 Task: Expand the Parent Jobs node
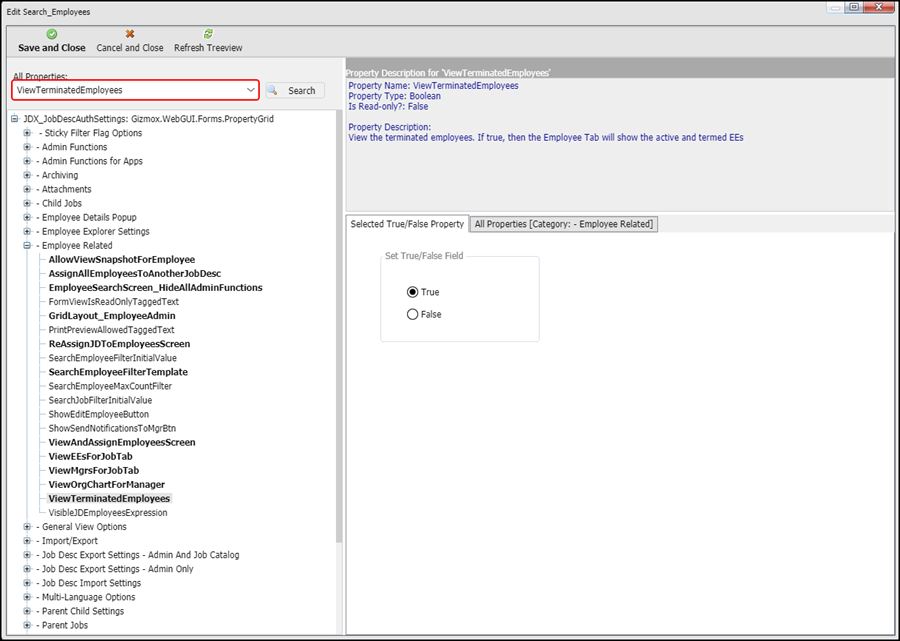click(x=27, y=625)
